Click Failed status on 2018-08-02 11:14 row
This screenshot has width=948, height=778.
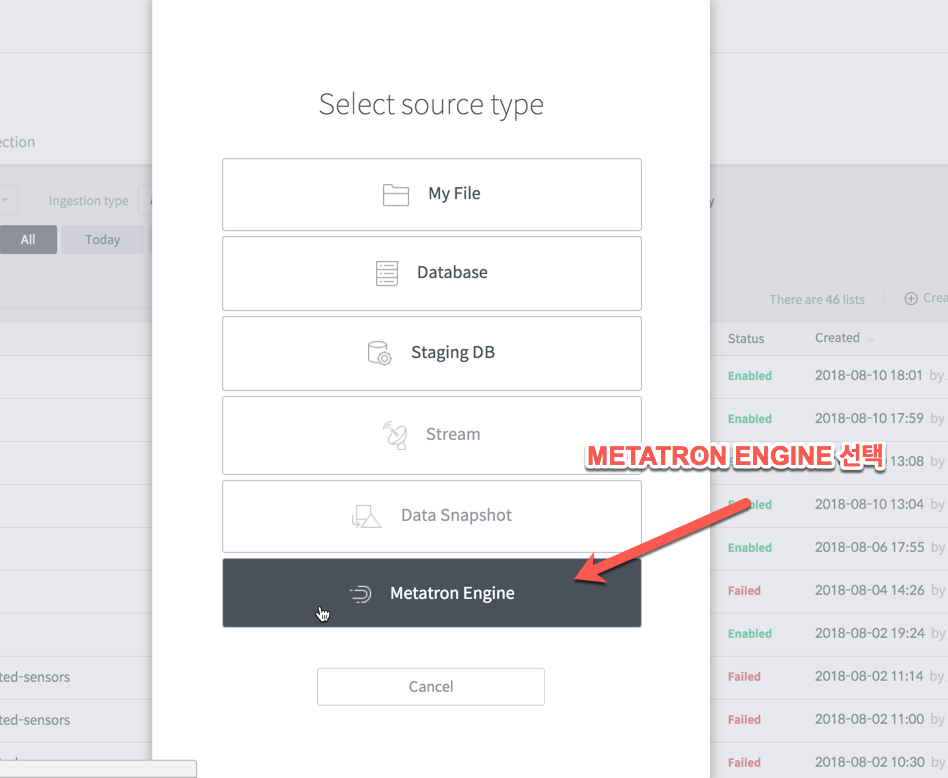[x=744, y=676]
